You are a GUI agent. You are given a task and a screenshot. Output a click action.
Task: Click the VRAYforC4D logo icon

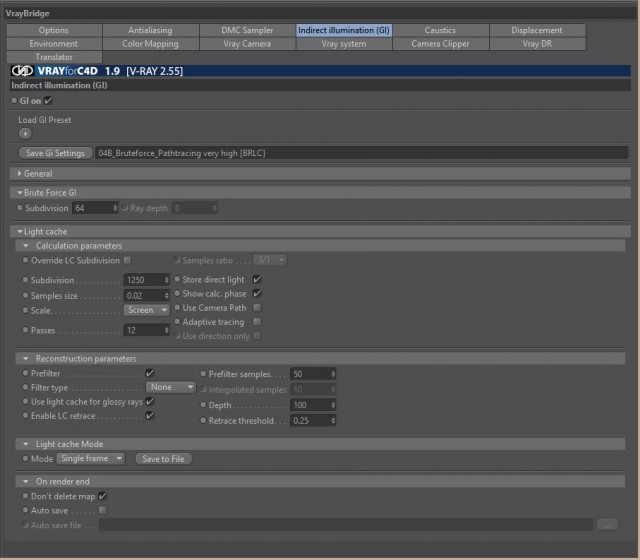[x=22, y=71]
